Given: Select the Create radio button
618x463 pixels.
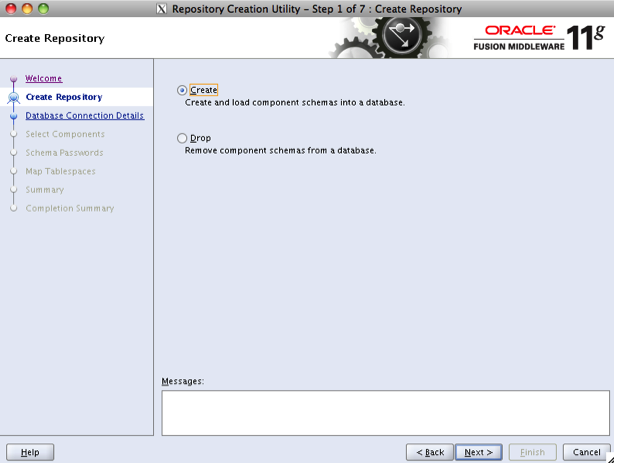Looking at the screenshot, I should pyautogui.click(x=182, y=90).
